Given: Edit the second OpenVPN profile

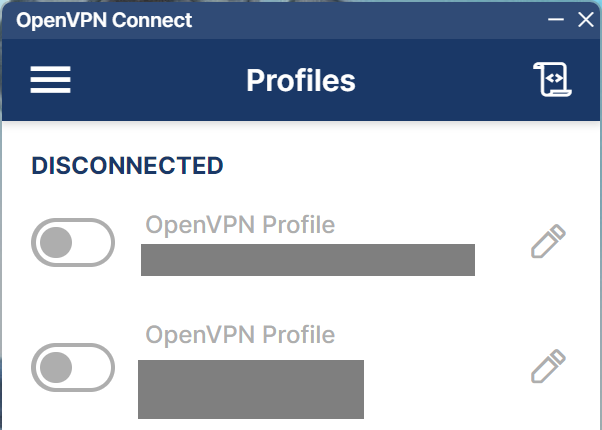Looking at the screenshot, I should click(x=548, y=366).
